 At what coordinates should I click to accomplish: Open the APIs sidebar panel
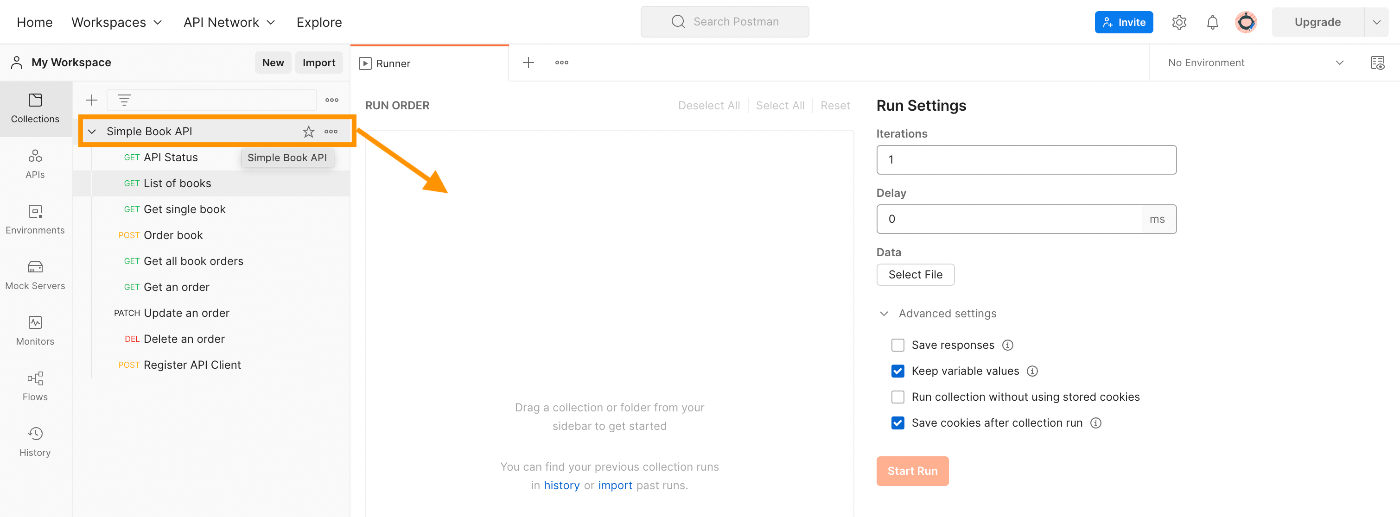point(35,164)
